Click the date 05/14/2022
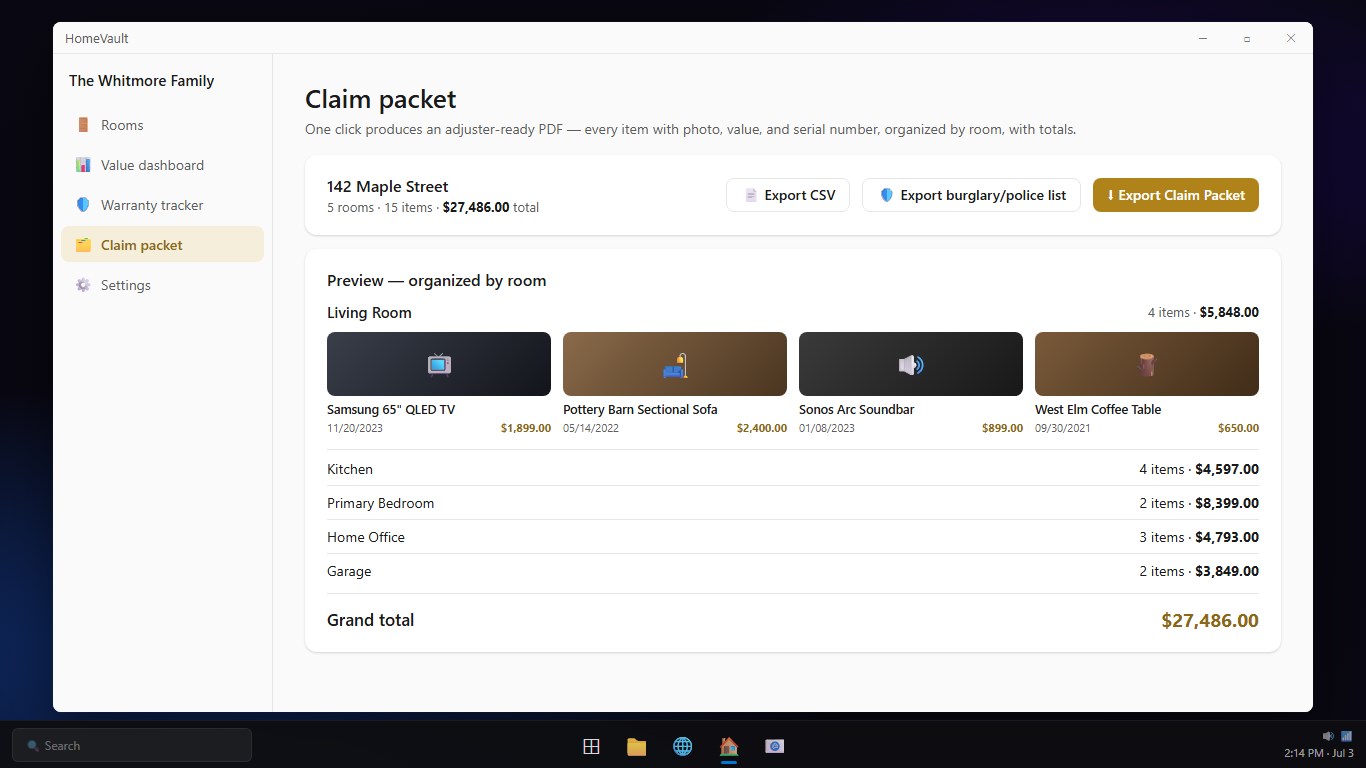This screenshot has width=1366, height=768. (x=591, y=428)
